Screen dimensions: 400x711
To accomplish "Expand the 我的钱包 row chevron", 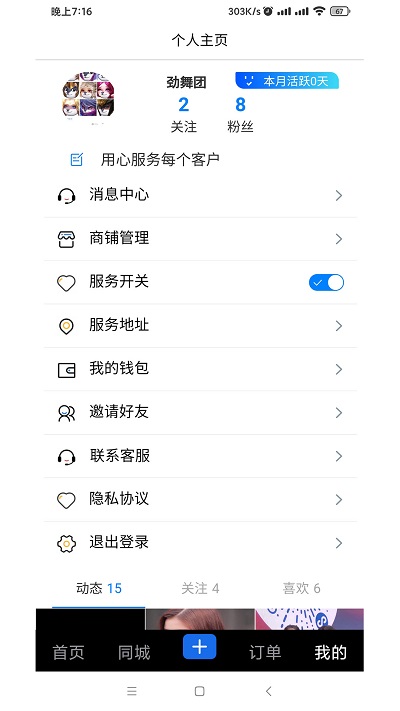I will pos(338,370).
